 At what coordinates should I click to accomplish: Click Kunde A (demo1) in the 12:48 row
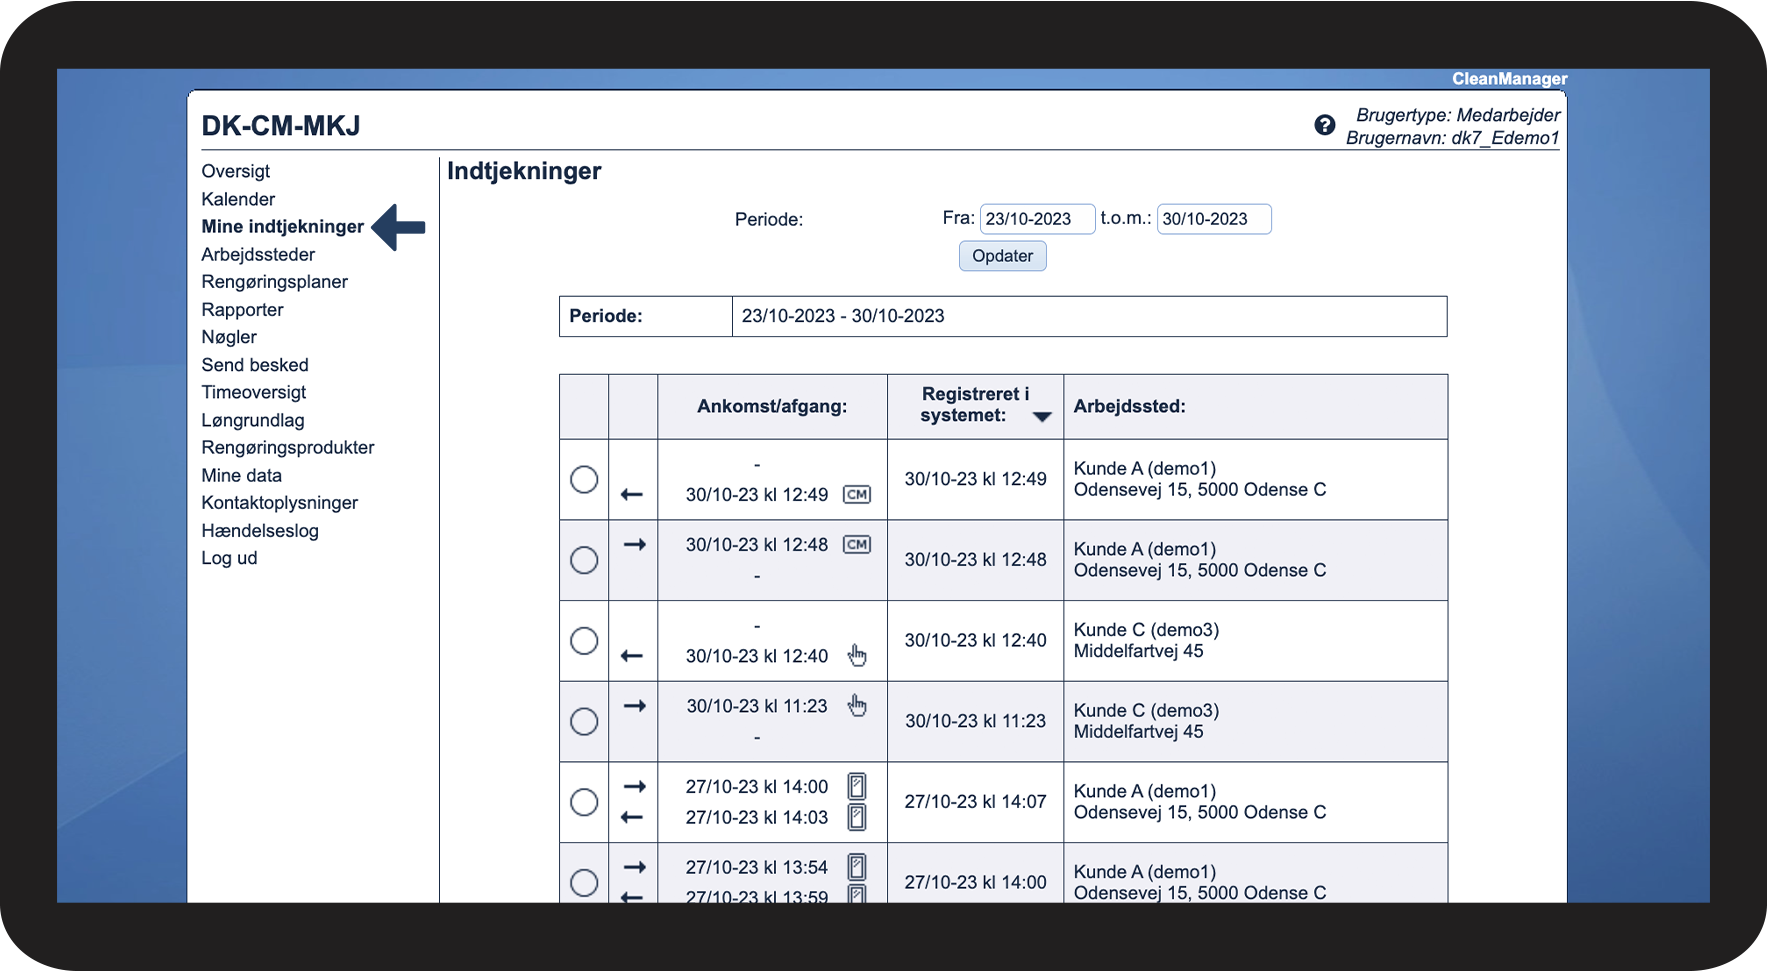coord(1145,549)
